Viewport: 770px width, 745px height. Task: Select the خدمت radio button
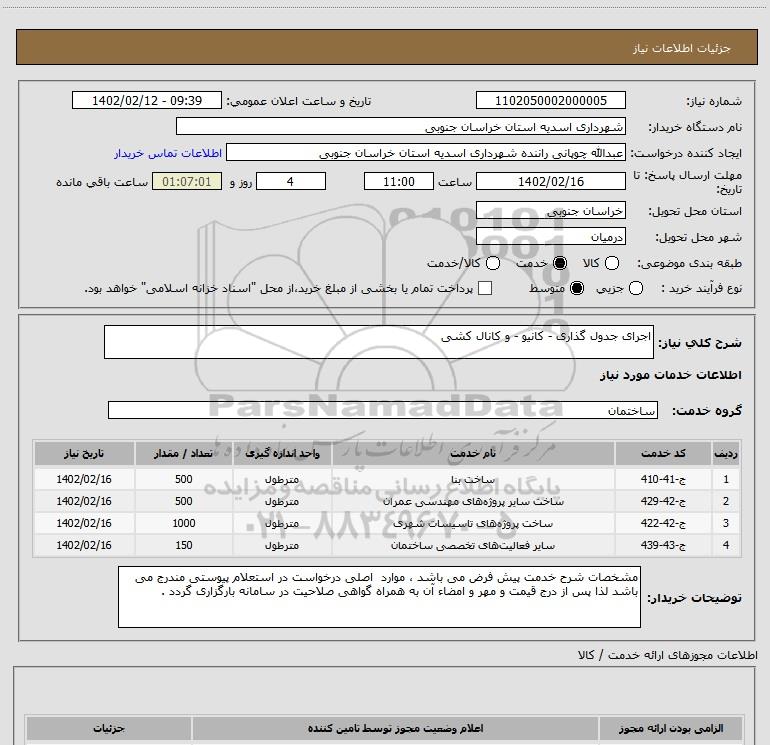560,263
